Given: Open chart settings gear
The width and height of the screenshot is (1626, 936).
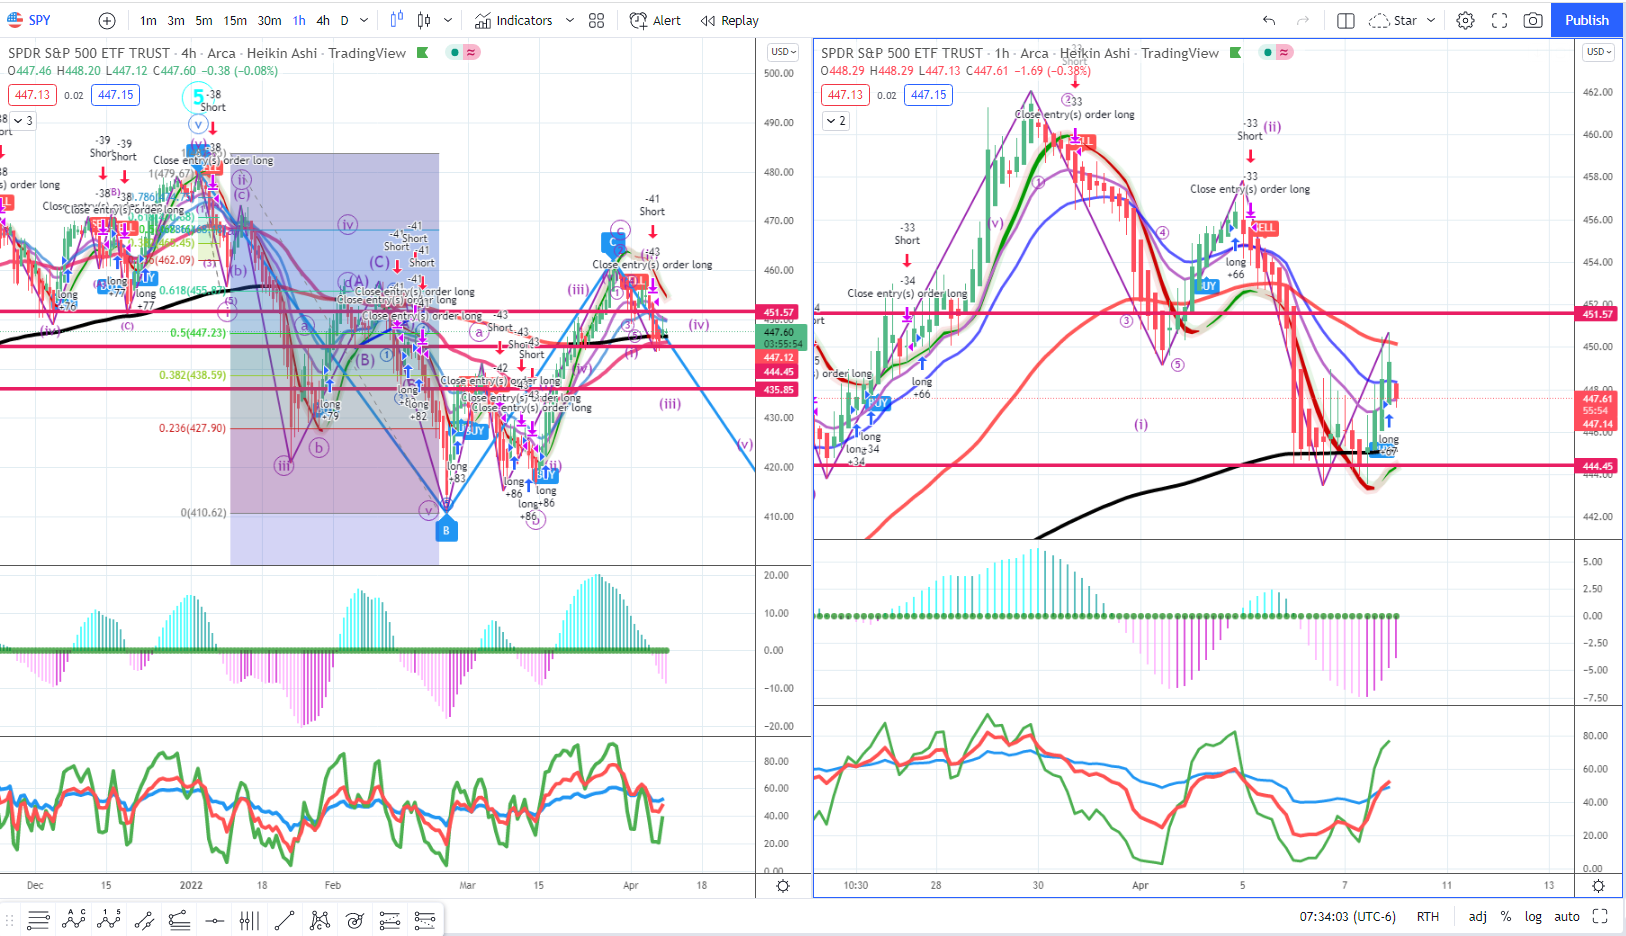Looking at the screenshot, I should coord(1465,20).
